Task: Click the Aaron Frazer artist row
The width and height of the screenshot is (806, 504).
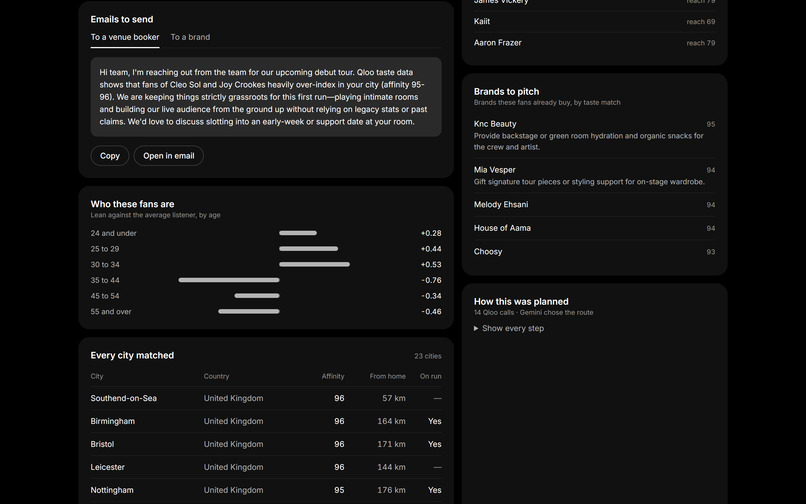Action: pyautogui.click(x=594, y=43)
